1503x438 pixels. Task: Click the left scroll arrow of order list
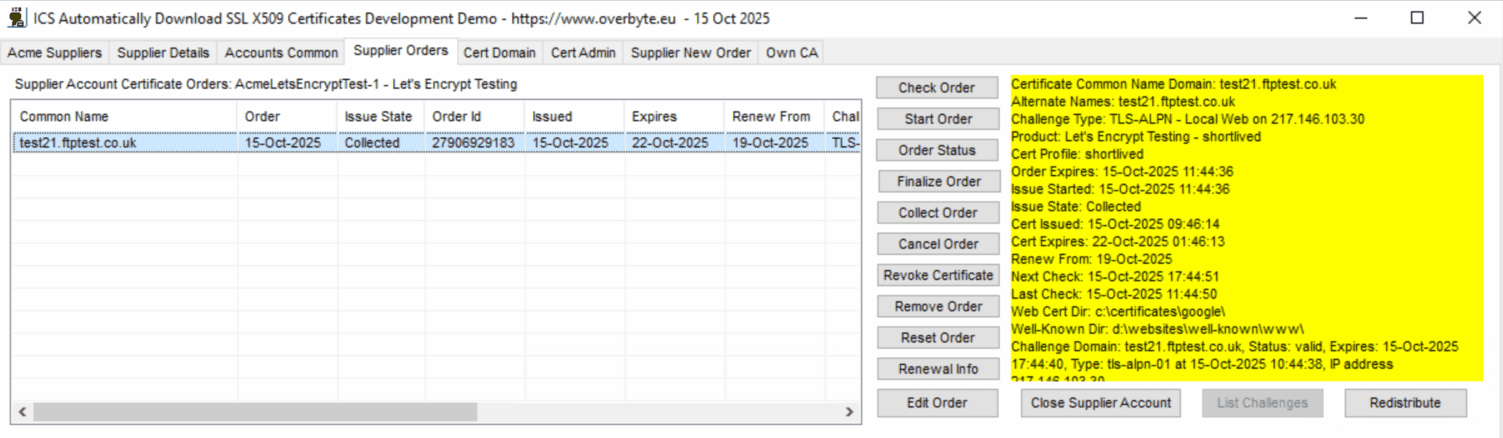(x=21, y=411)
